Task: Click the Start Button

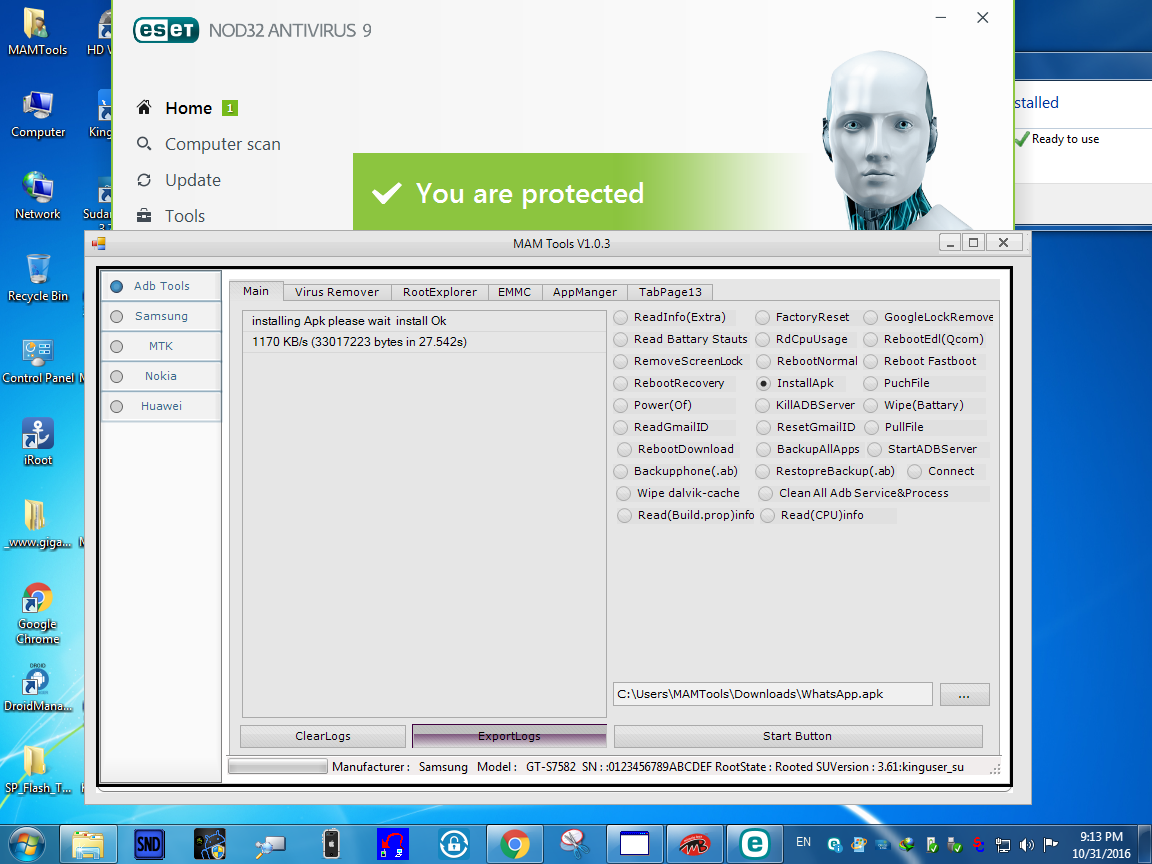Action: click(x=798, y=736)
